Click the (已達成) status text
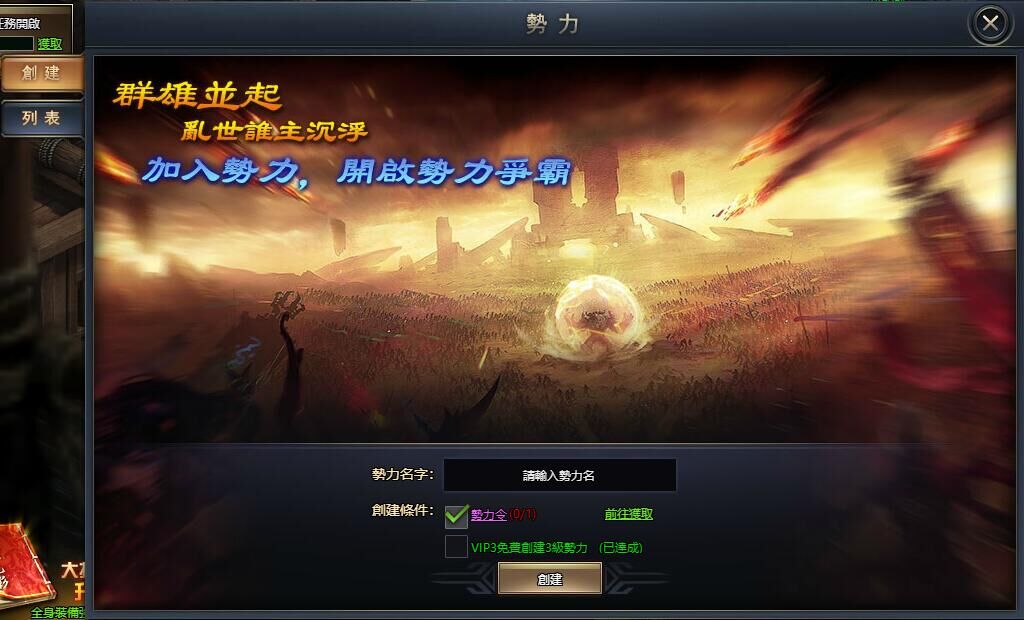1024x620 pixels. click(x=620, y=547)
